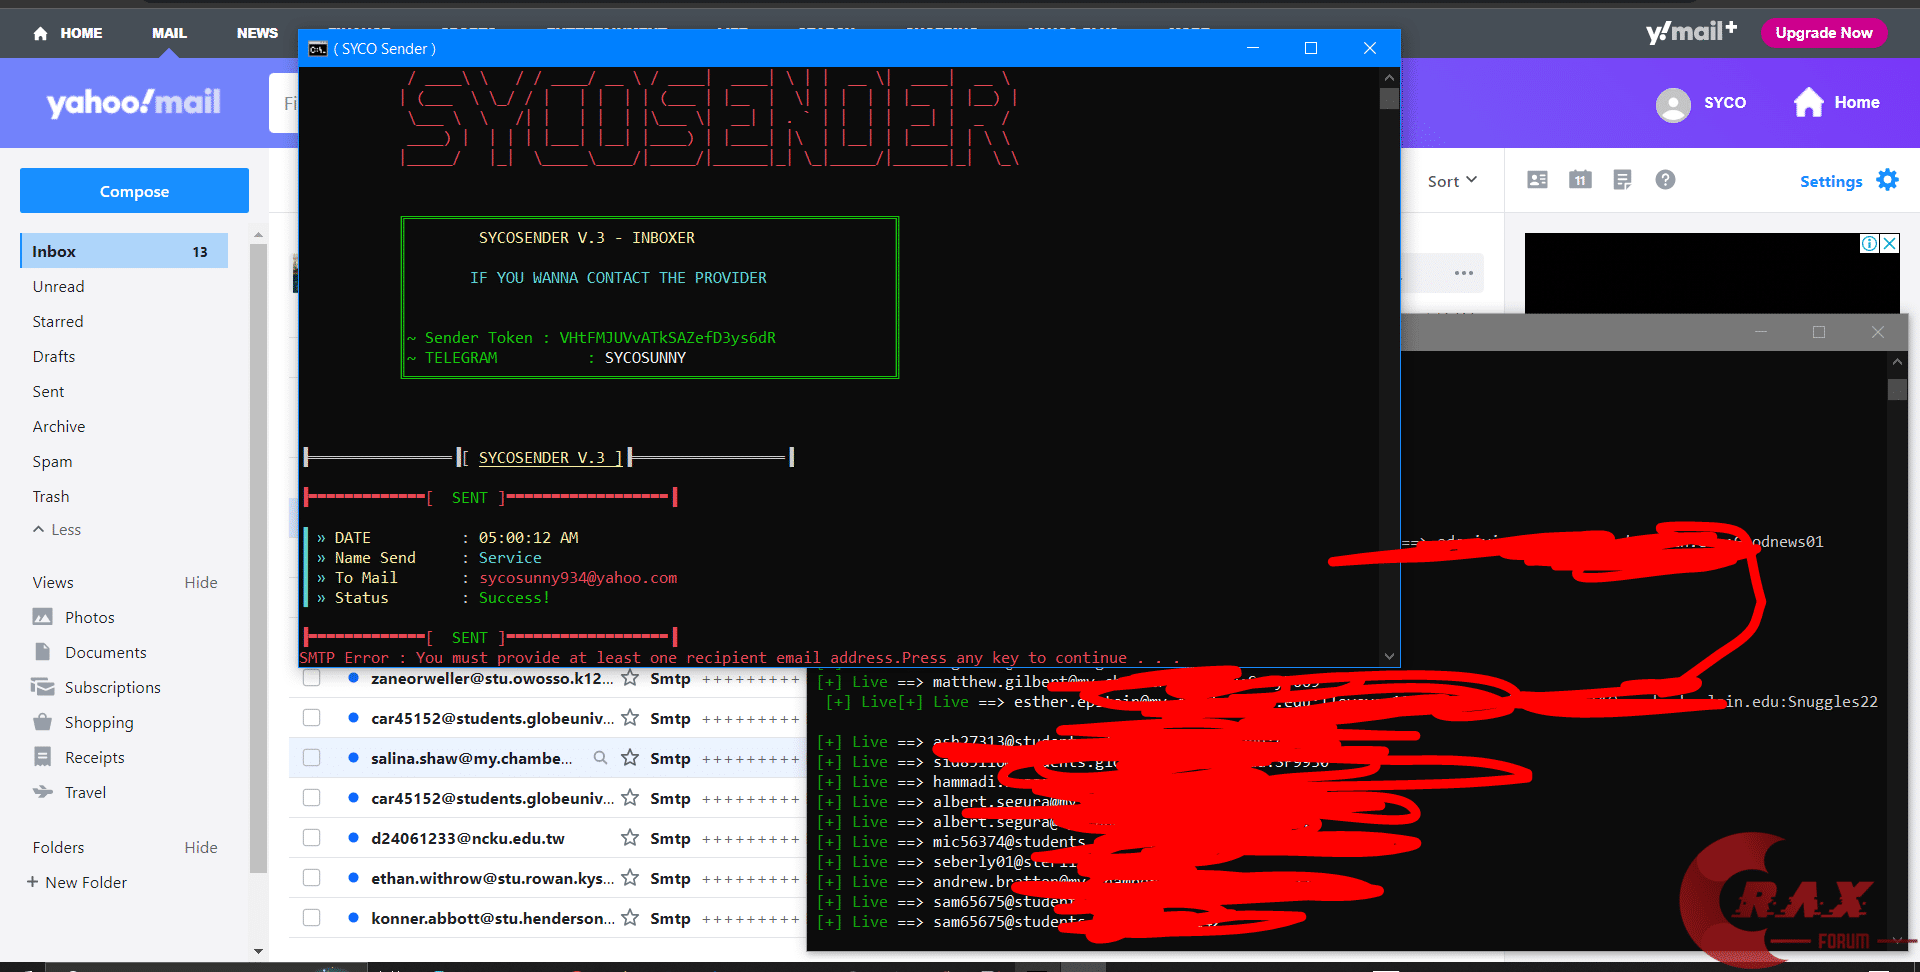Screen dimensions: 1920x972
Task: Open Settings via the gear icon
Action: 1887,180
